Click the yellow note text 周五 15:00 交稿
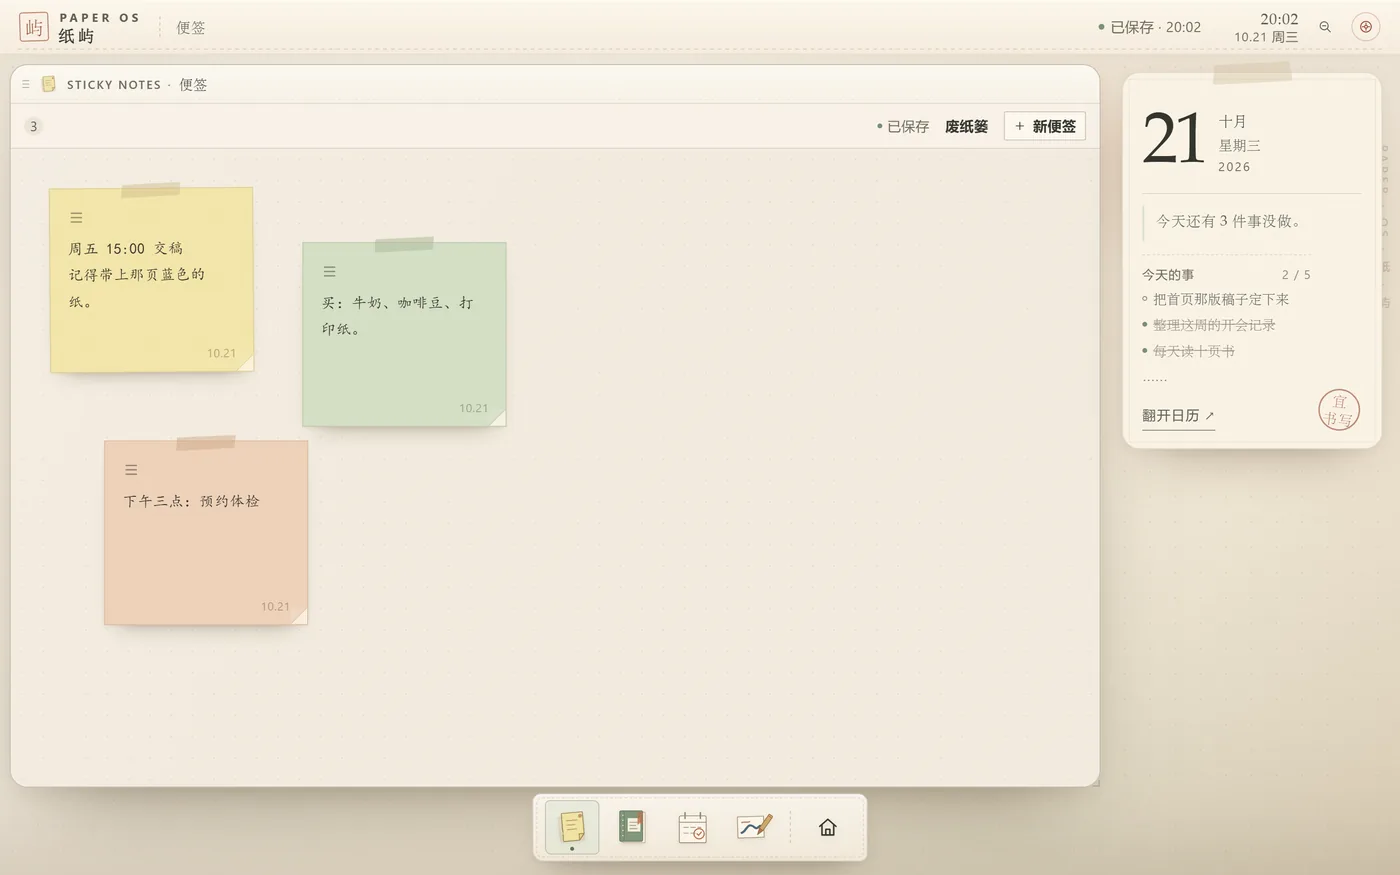The image size is (1400, 875). (126, 248)
